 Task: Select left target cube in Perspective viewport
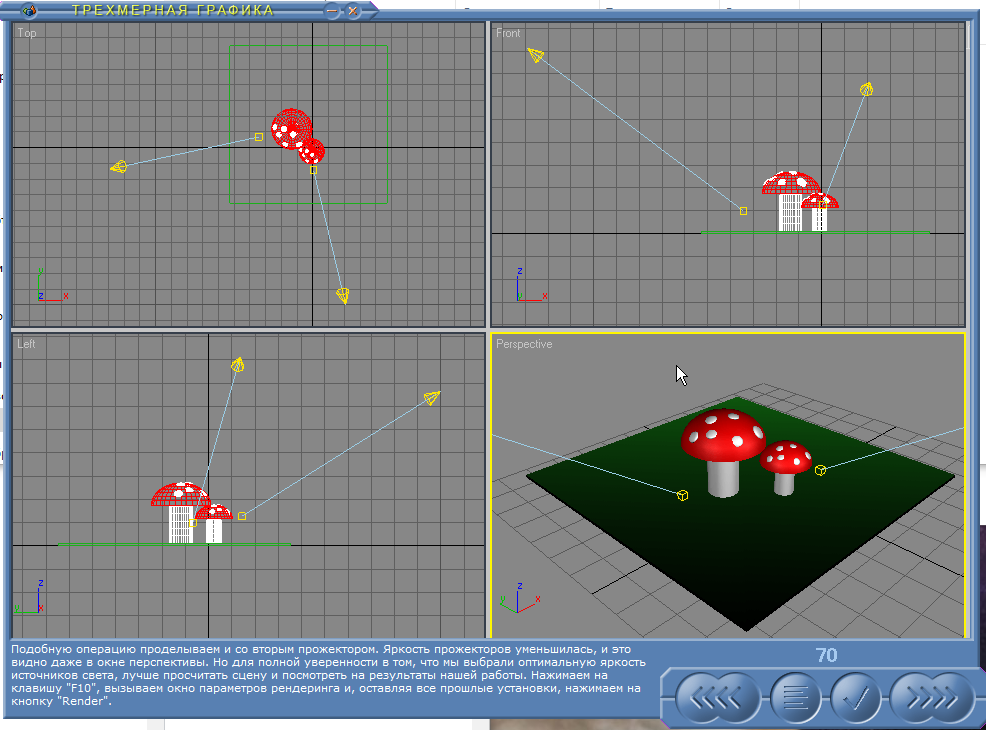tap(682, 495)
